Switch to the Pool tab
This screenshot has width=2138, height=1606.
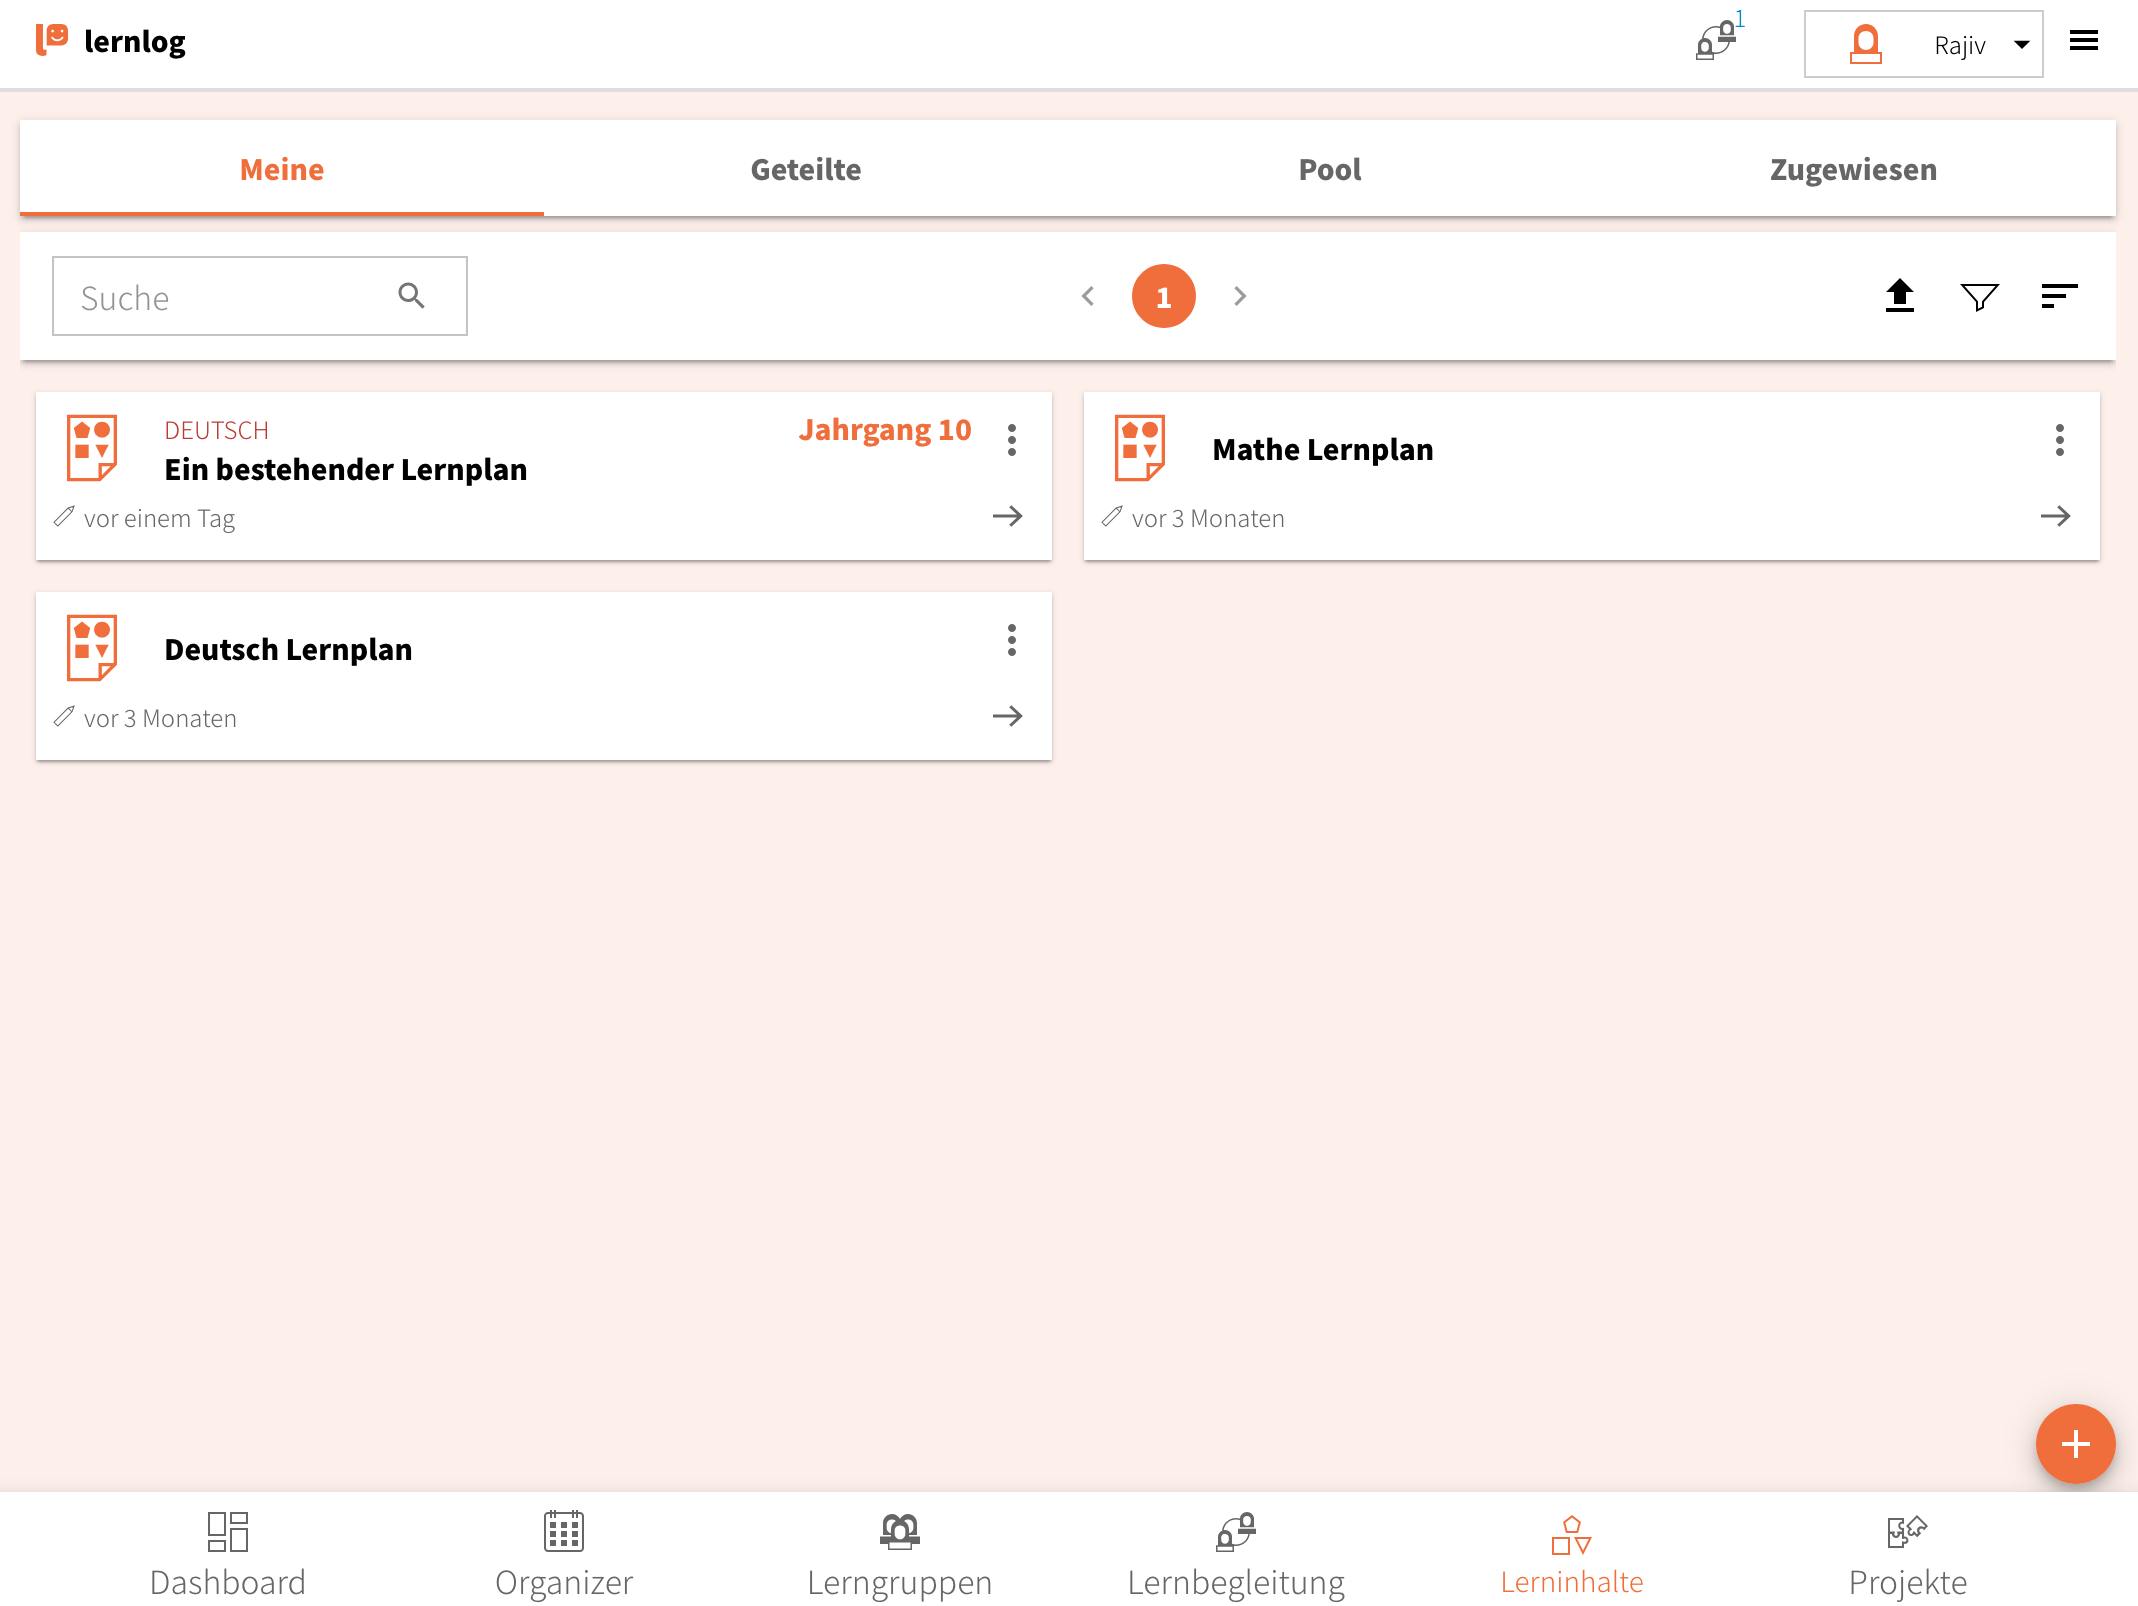pos(1329,169)
